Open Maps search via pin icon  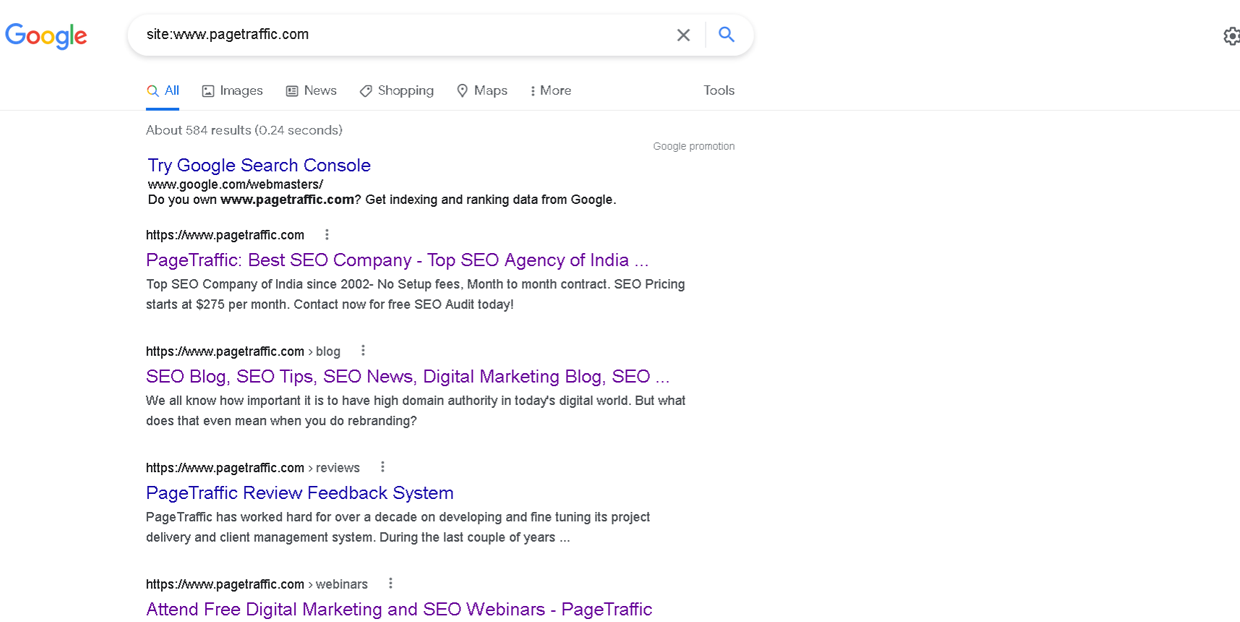pos(481,90)
